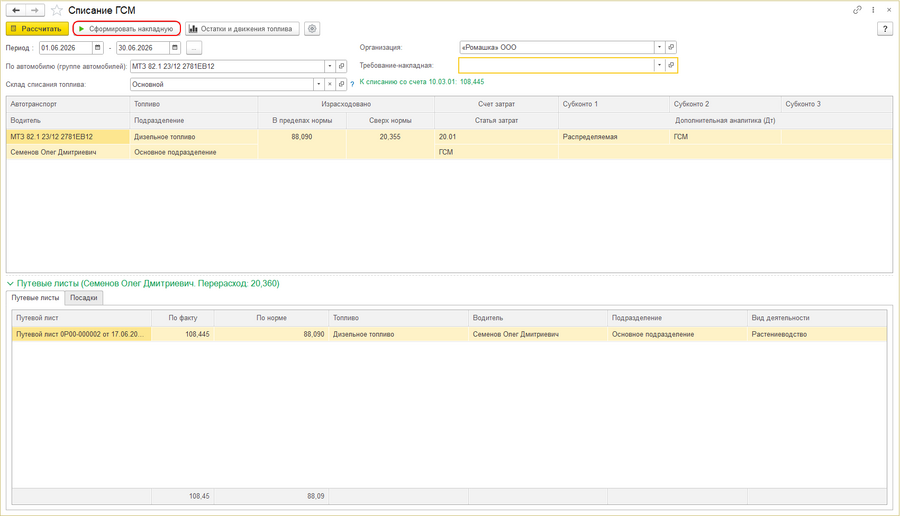Click the Счет затрат column header

[496, 104]
